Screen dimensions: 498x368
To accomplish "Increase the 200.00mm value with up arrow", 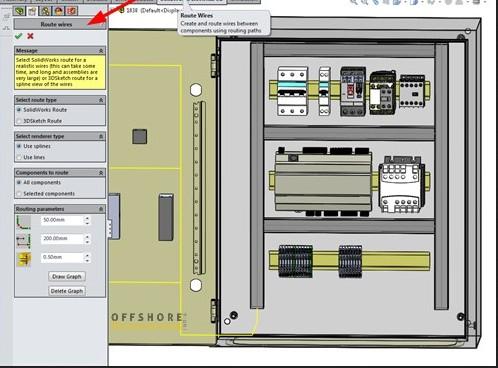I will [87, 236].
